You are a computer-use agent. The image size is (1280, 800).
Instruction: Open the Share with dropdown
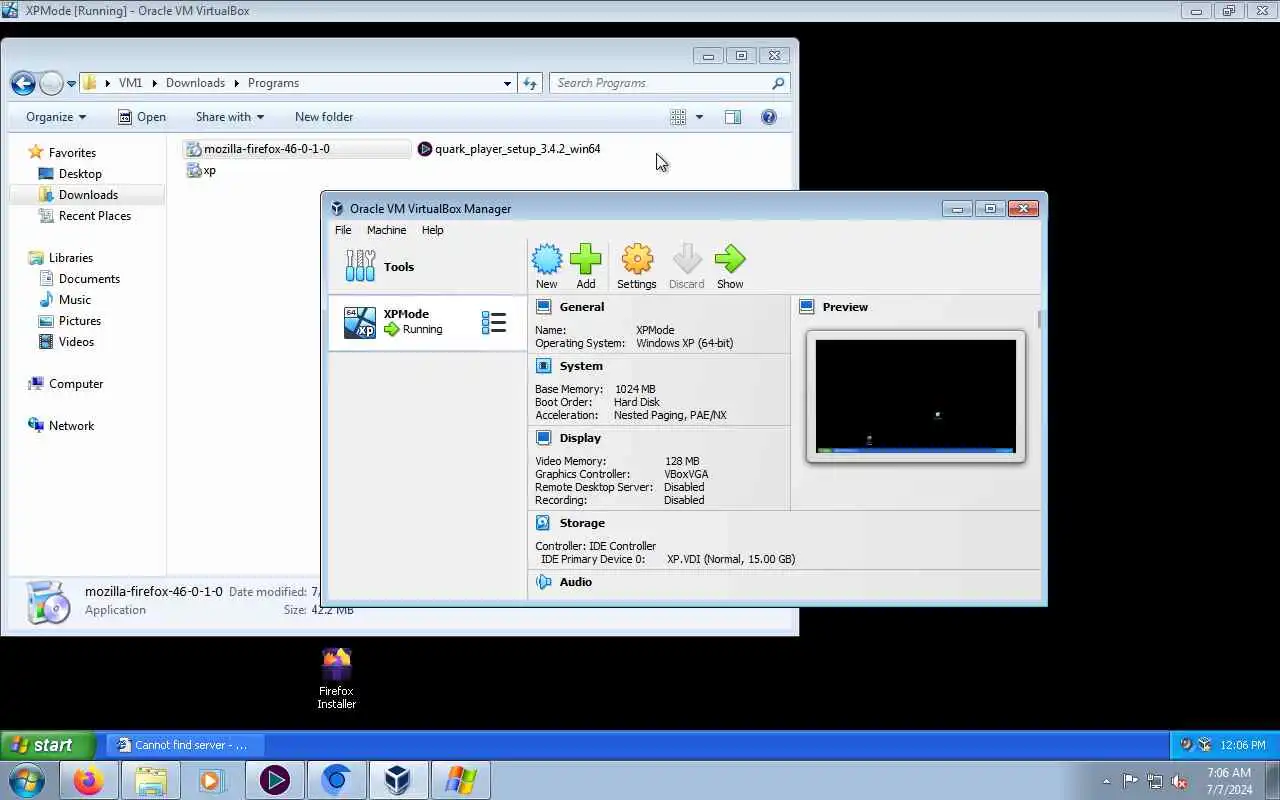(230, 117)
